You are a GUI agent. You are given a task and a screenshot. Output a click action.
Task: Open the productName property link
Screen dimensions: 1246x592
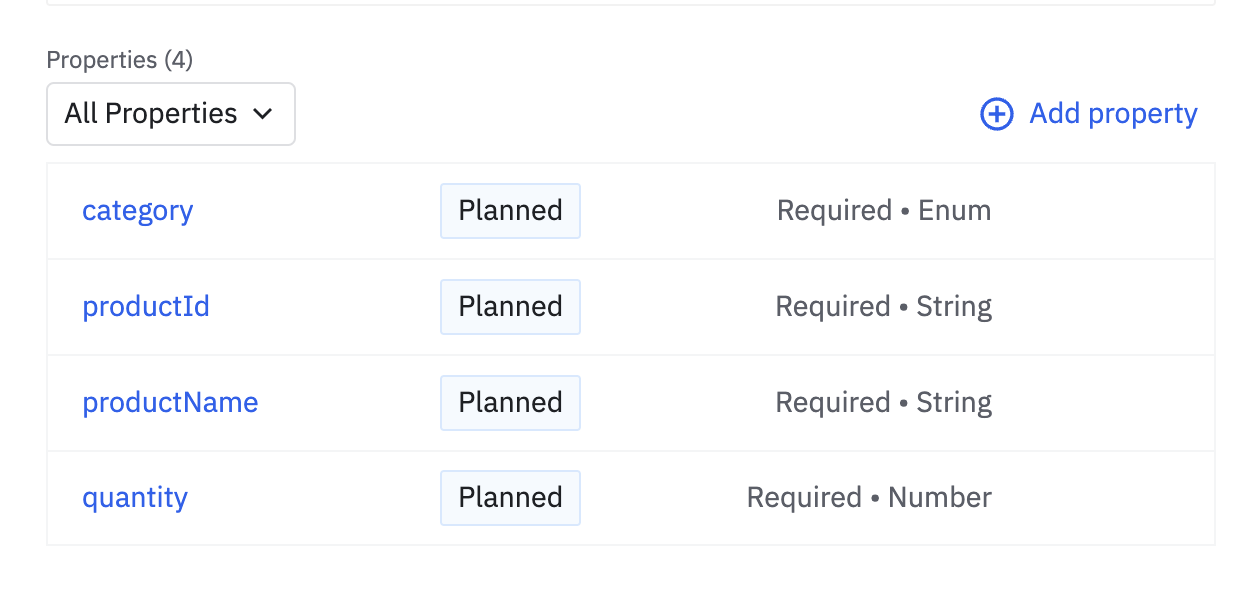point(170,402)
